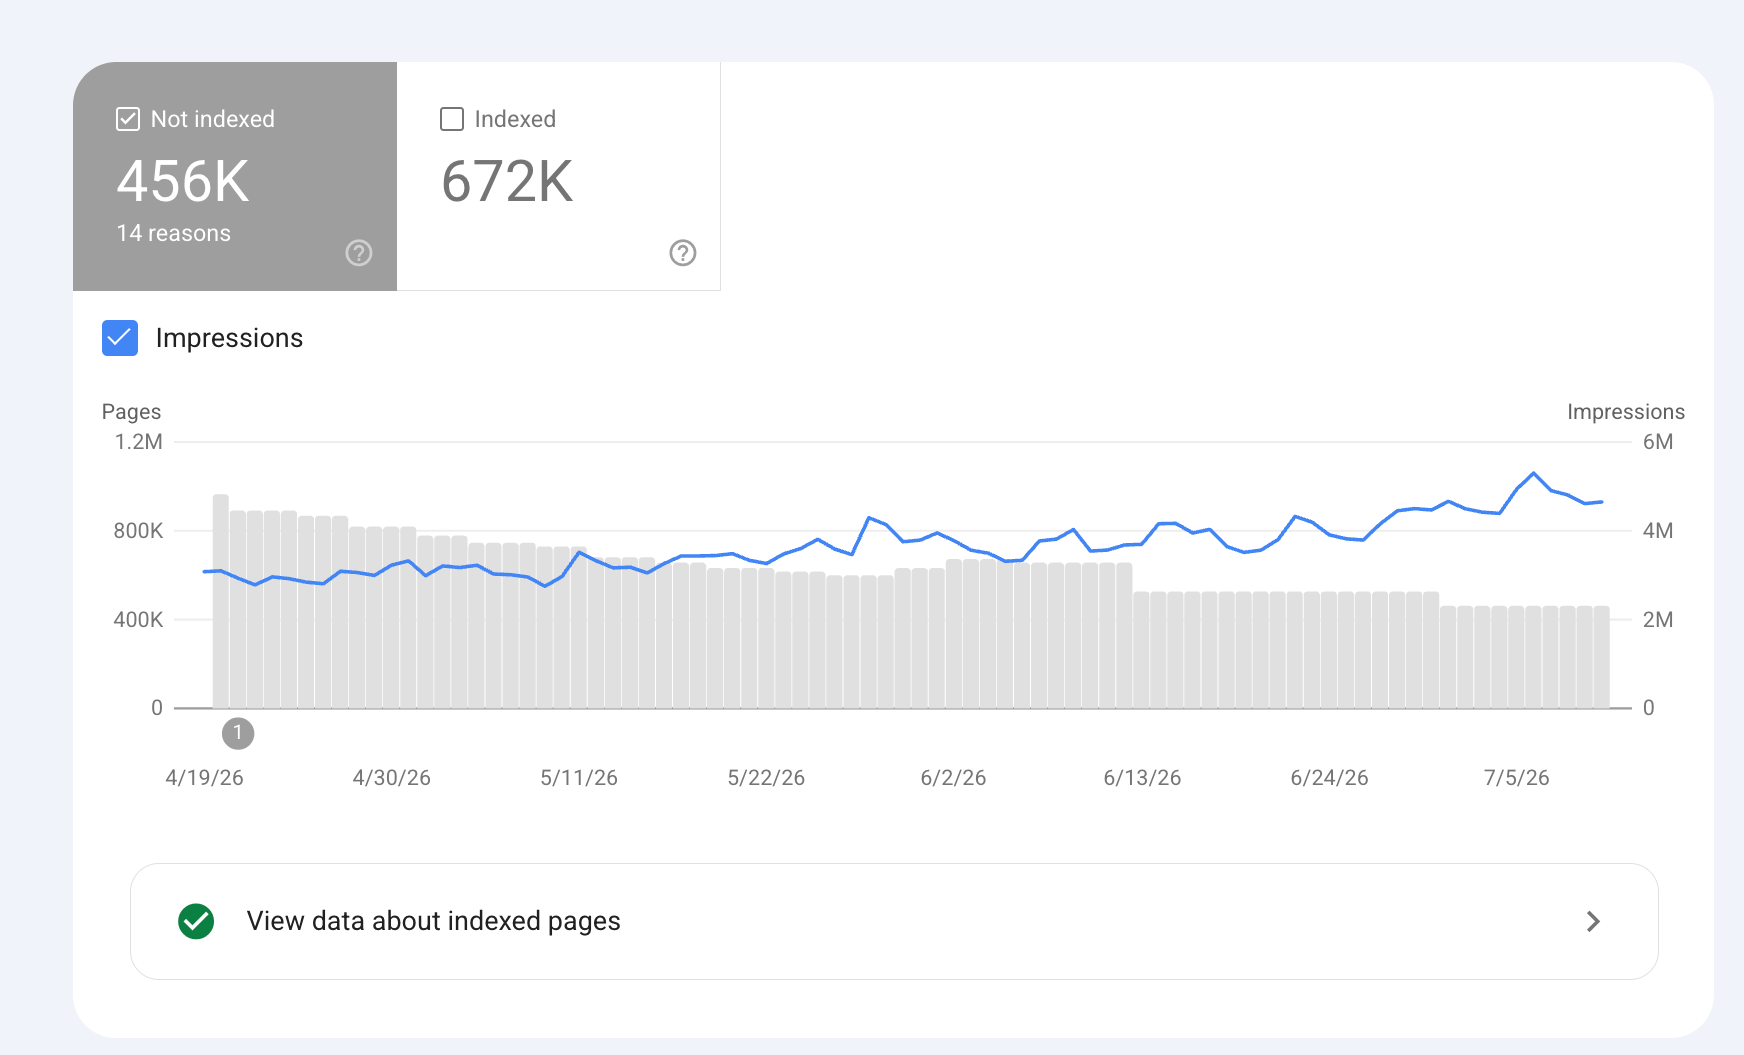Click the 14 reasons text
This screenshot has width=1744, height=1055.
(x=174, y=233)
